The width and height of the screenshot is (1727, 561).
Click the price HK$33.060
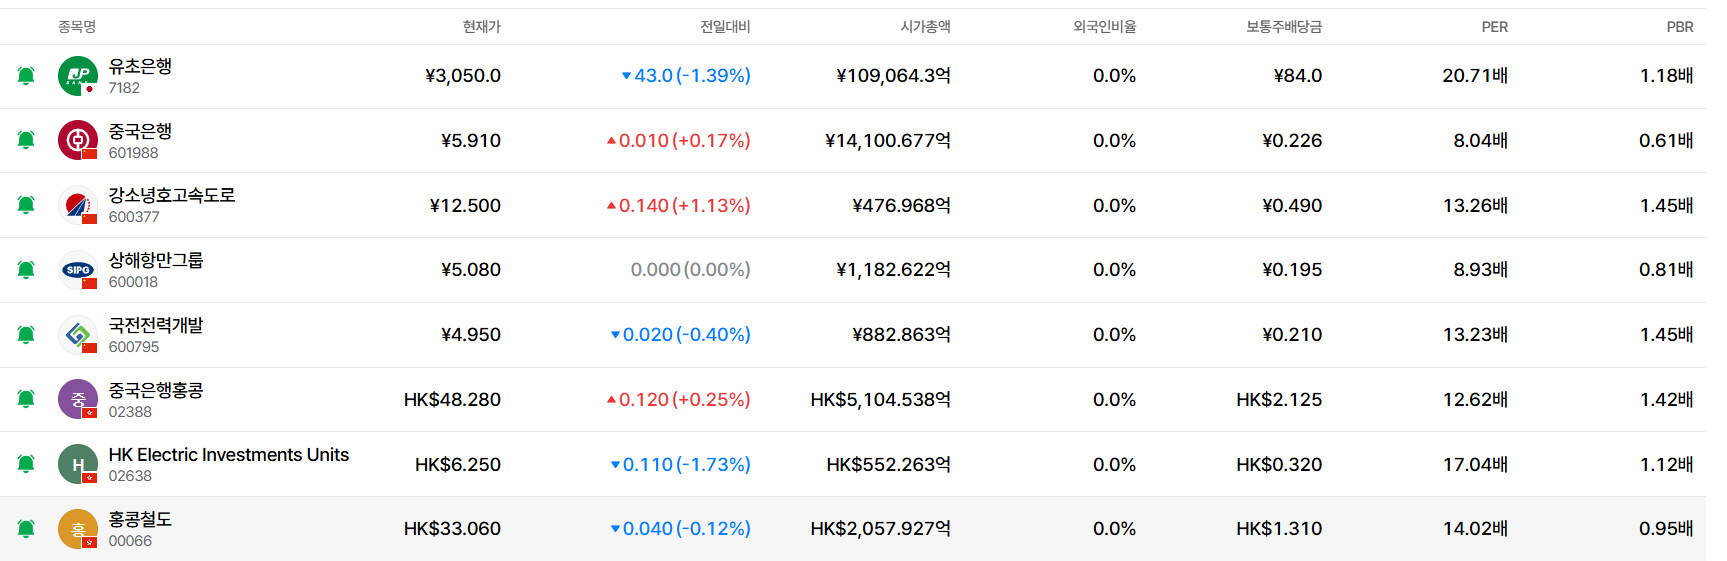[452, 529]
